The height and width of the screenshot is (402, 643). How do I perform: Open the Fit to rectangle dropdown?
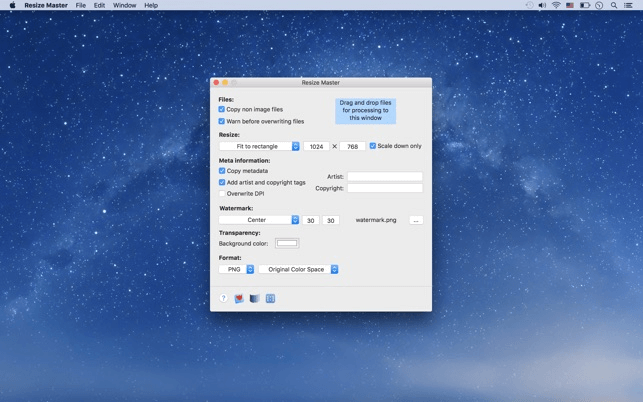[x=259, y=146]
